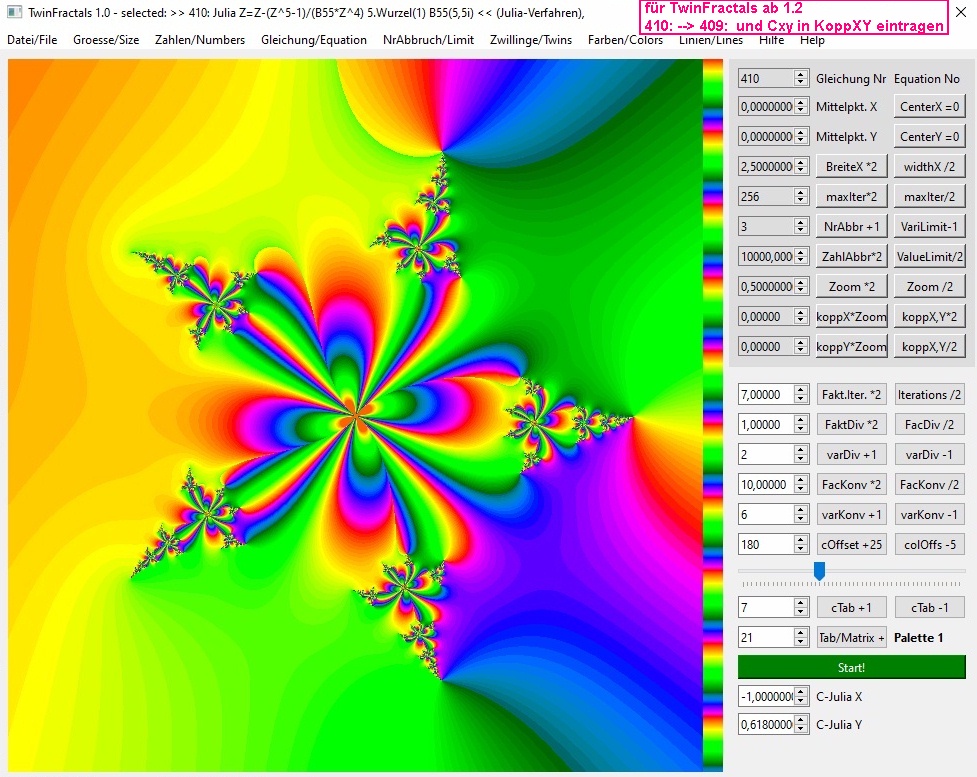Click the color offset slider handle
The image size is (977, 777).
coord(819,571)
